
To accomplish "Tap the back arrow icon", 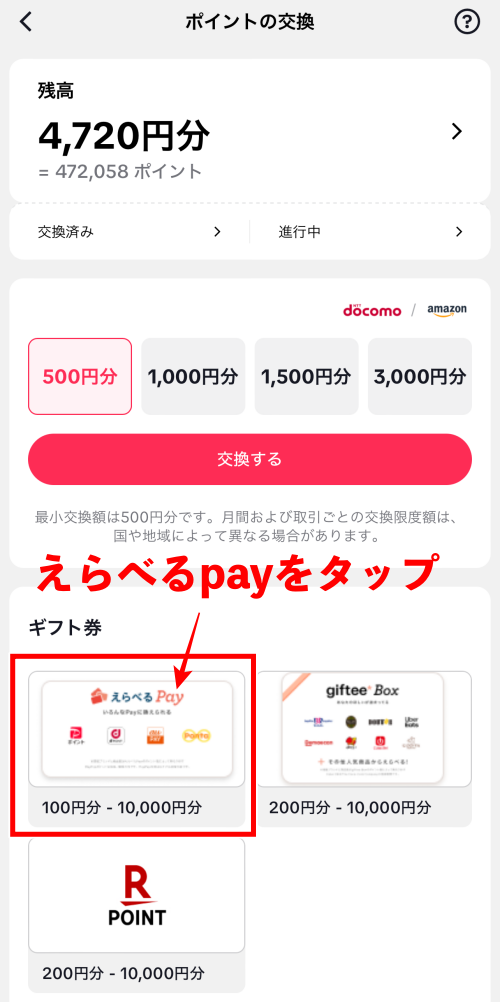I will [26, 22].
